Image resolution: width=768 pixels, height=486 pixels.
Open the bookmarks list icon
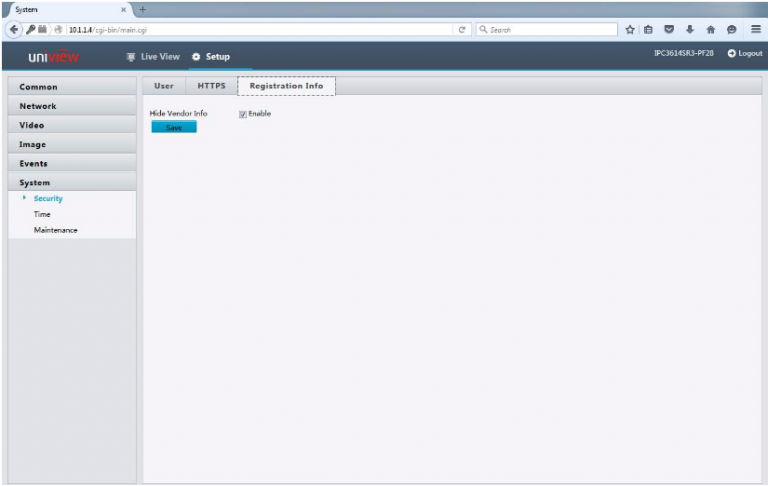pyautogui.click(x=648, y=29)
